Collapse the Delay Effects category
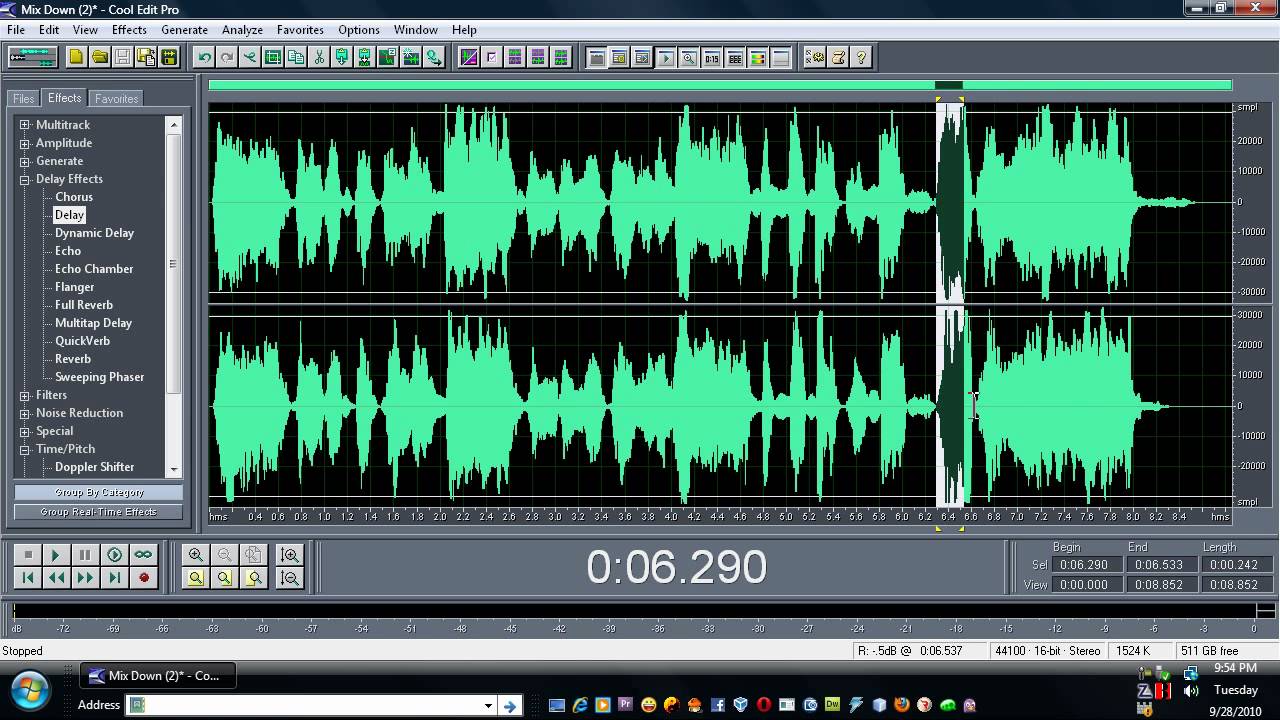The height and width of the screenshot is (720, 1280). pyautogui.click(x=25, y=179)
